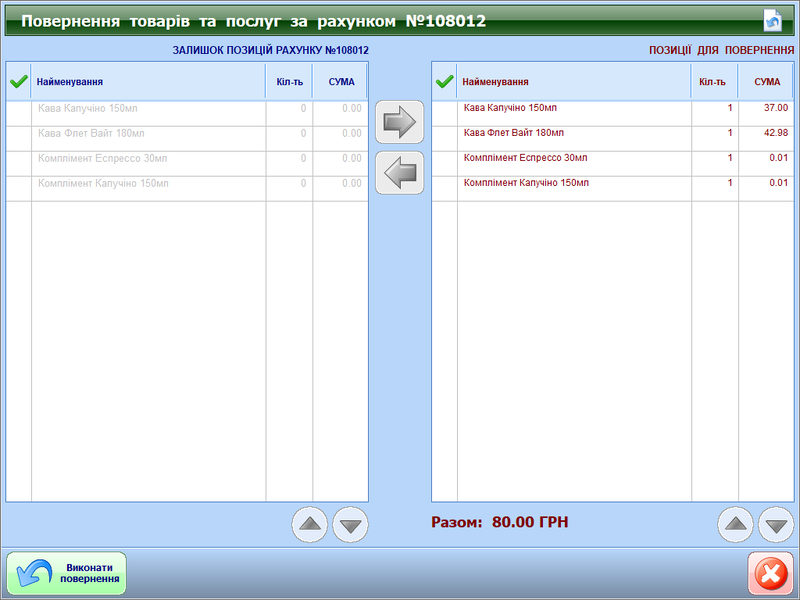Click Виконати повернення button
Viewport: 800px width, 600px height.
click(x=67, y=573)
